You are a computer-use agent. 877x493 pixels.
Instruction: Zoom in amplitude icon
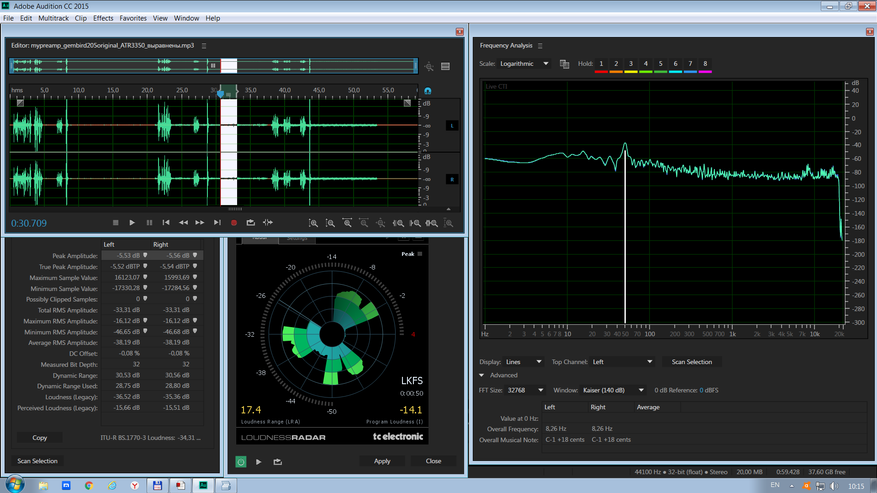point(314,223)
